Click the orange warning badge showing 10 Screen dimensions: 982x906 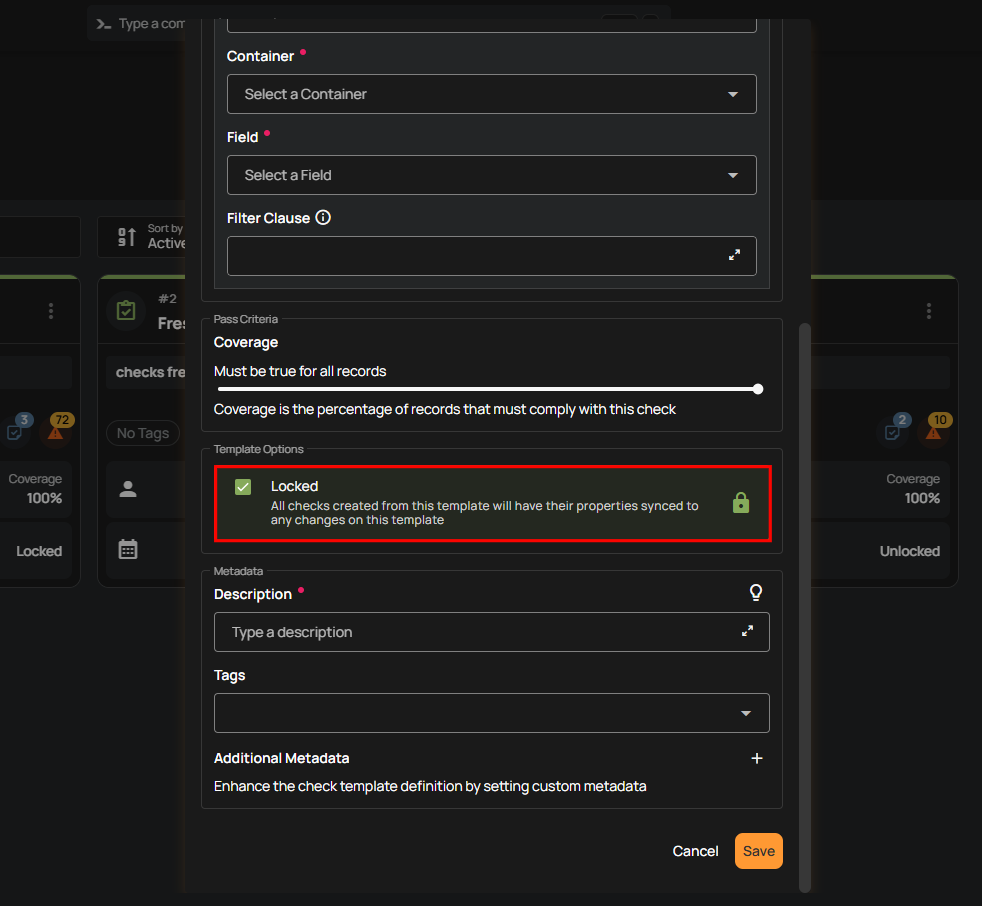click(x=937, y=428)
